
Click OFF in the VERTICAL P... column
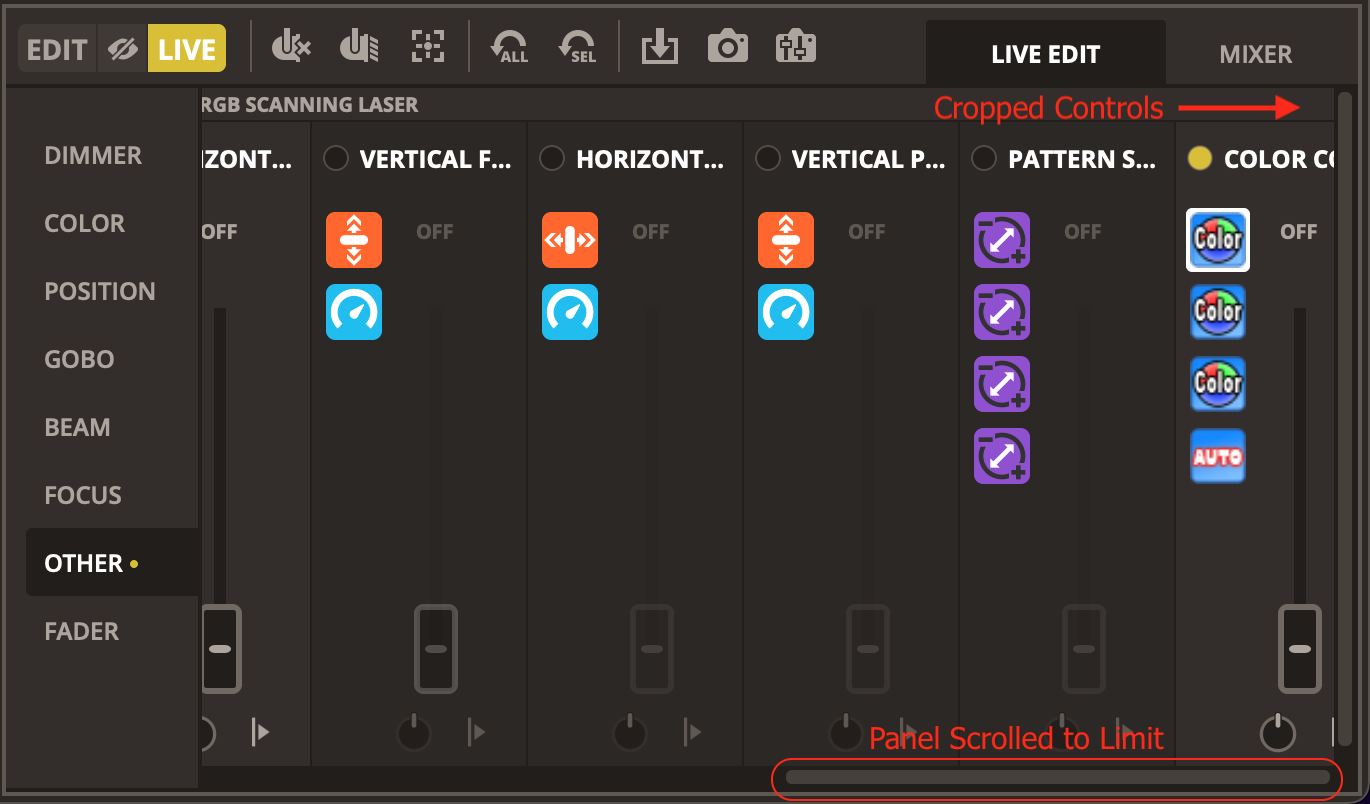click(x=867, y=232)
